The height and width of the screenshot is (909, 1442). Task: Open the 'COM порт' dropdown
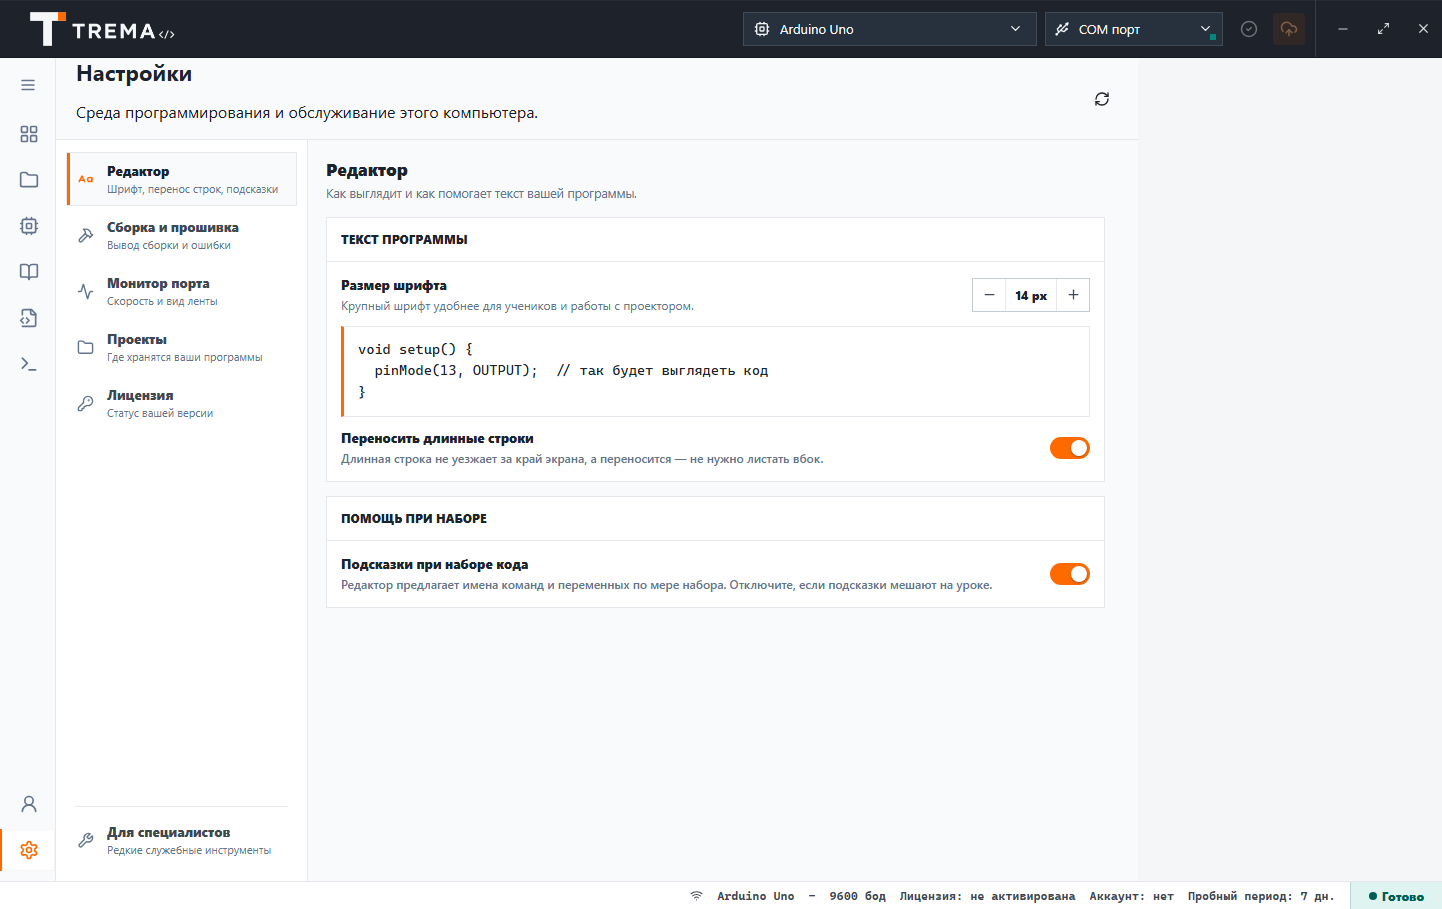tap(1134, 29)
